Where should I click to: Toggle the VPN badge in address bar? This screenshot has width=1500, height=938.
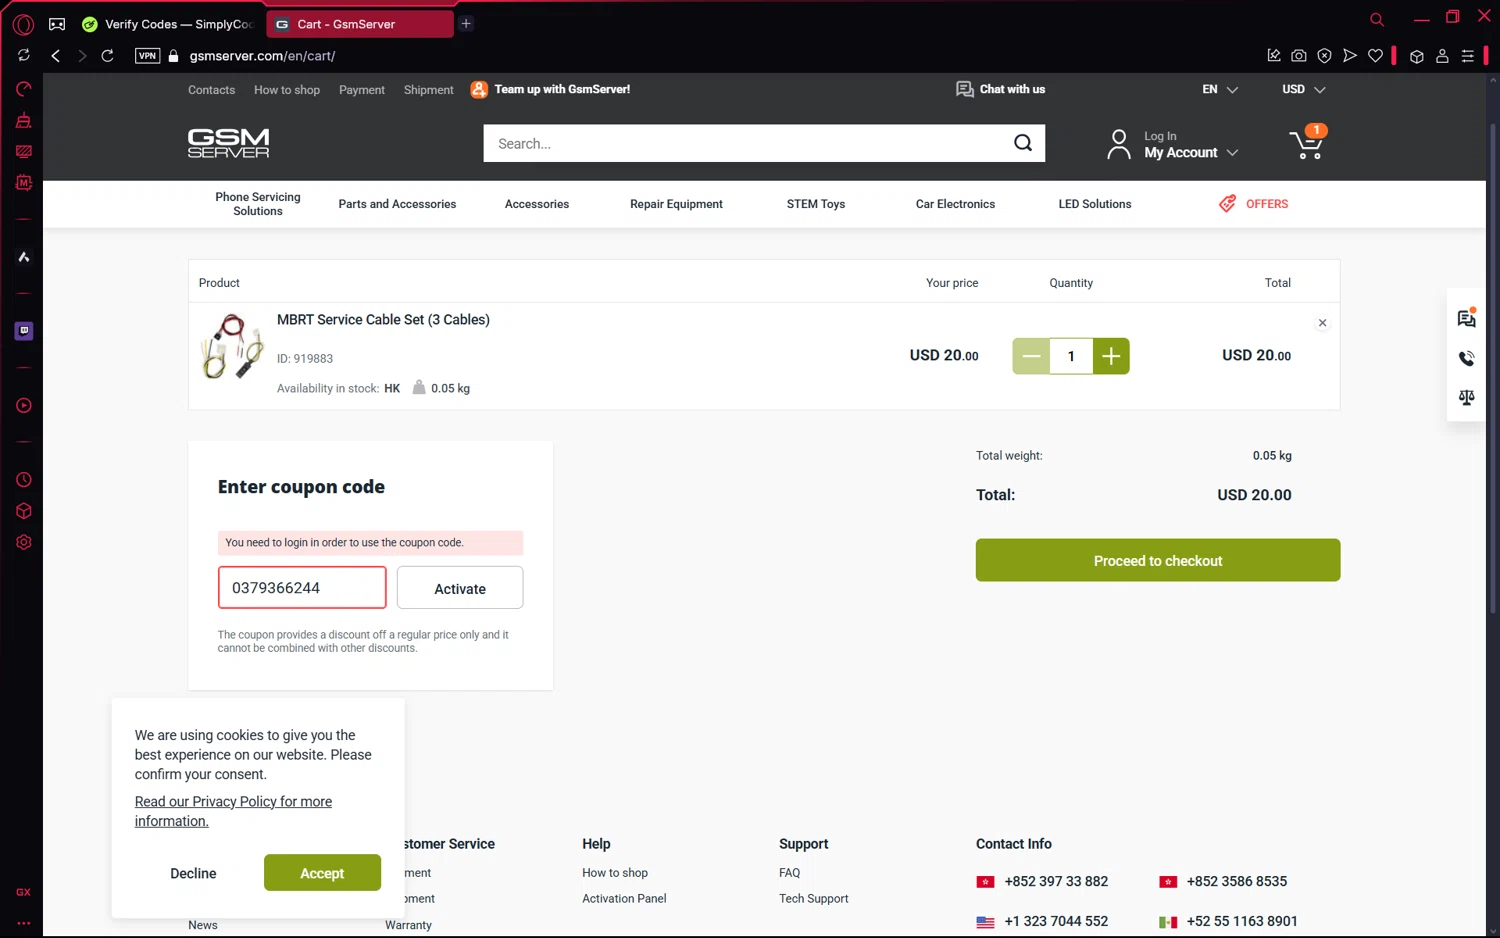(147, 56)
